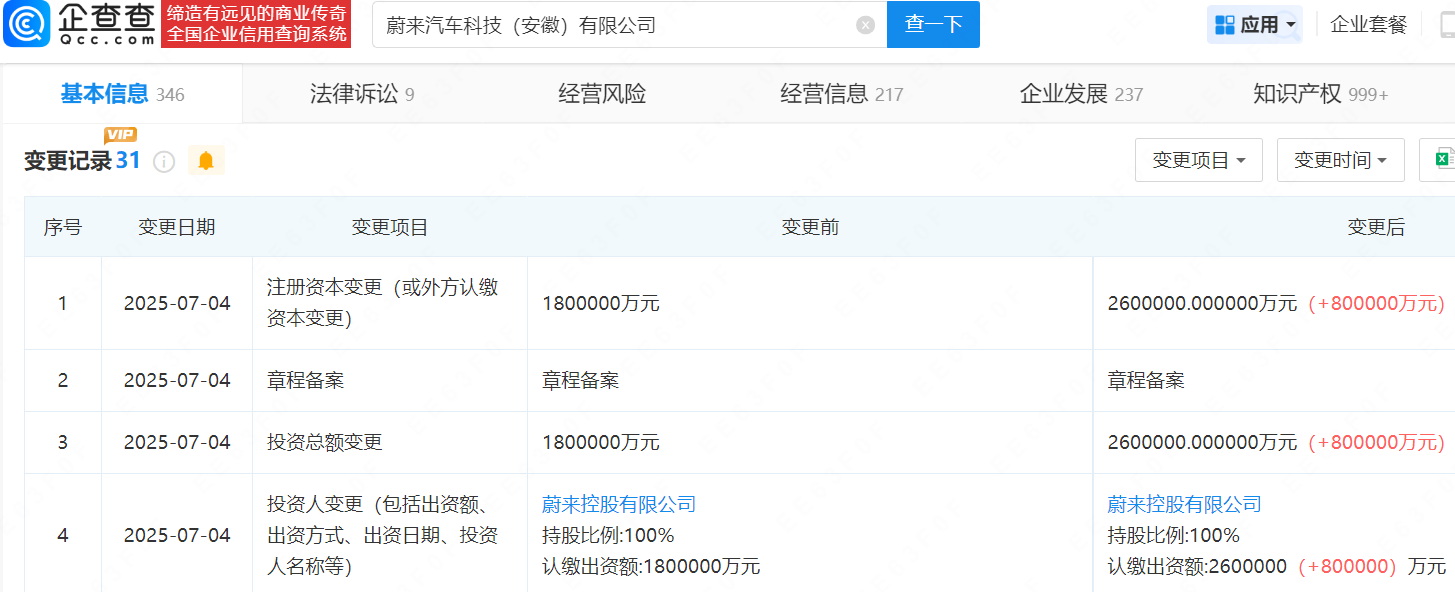Open 蔚来控股有限公司 link in 变更后 column
This screenshot has height=592, width=1455.
pyautogui.click(x=1184, y=505)
